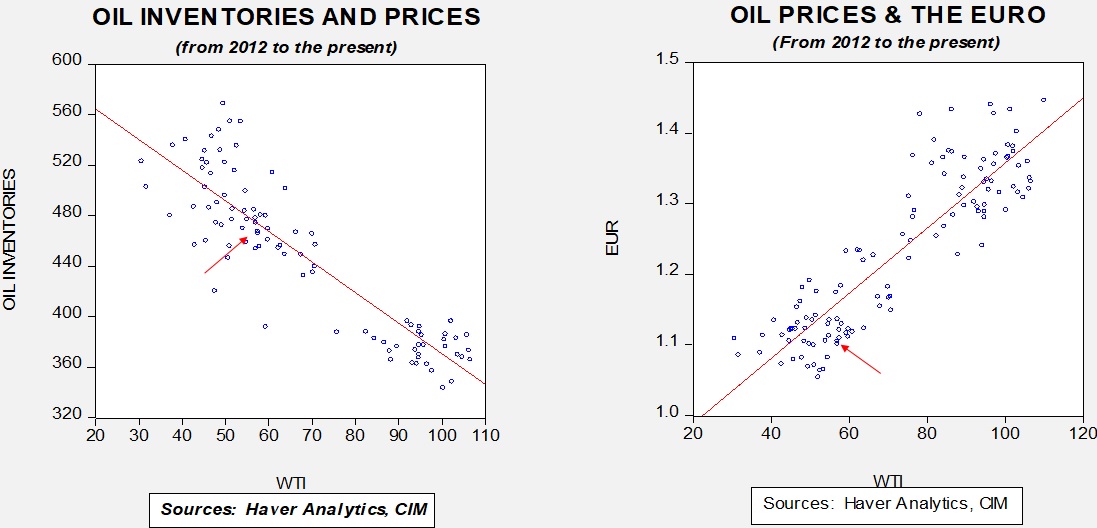Click the 110 tick on the left WTI axis
Viewport: 1097px width, 528px height.
tap(485, 435)
